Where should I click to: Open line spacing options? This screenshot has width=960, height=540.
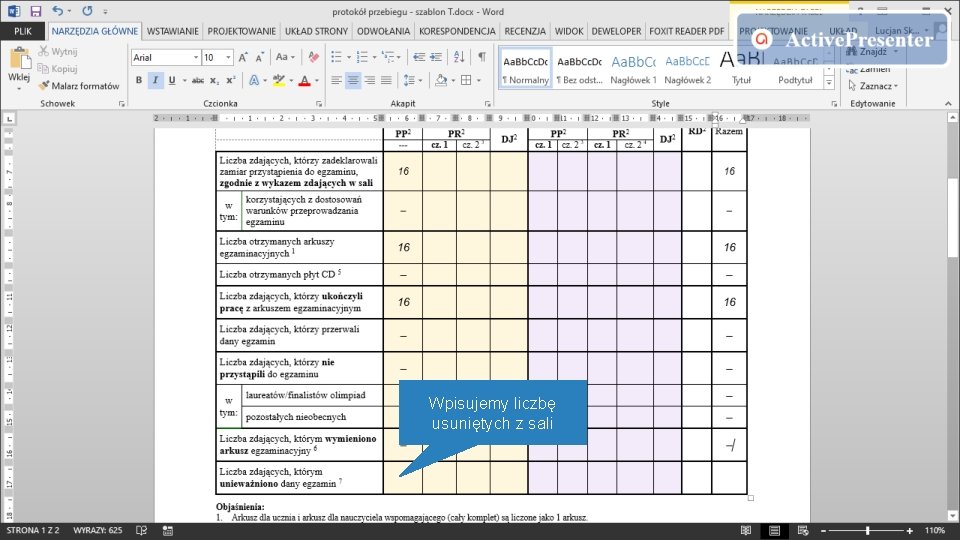click(x=413, y=80)
